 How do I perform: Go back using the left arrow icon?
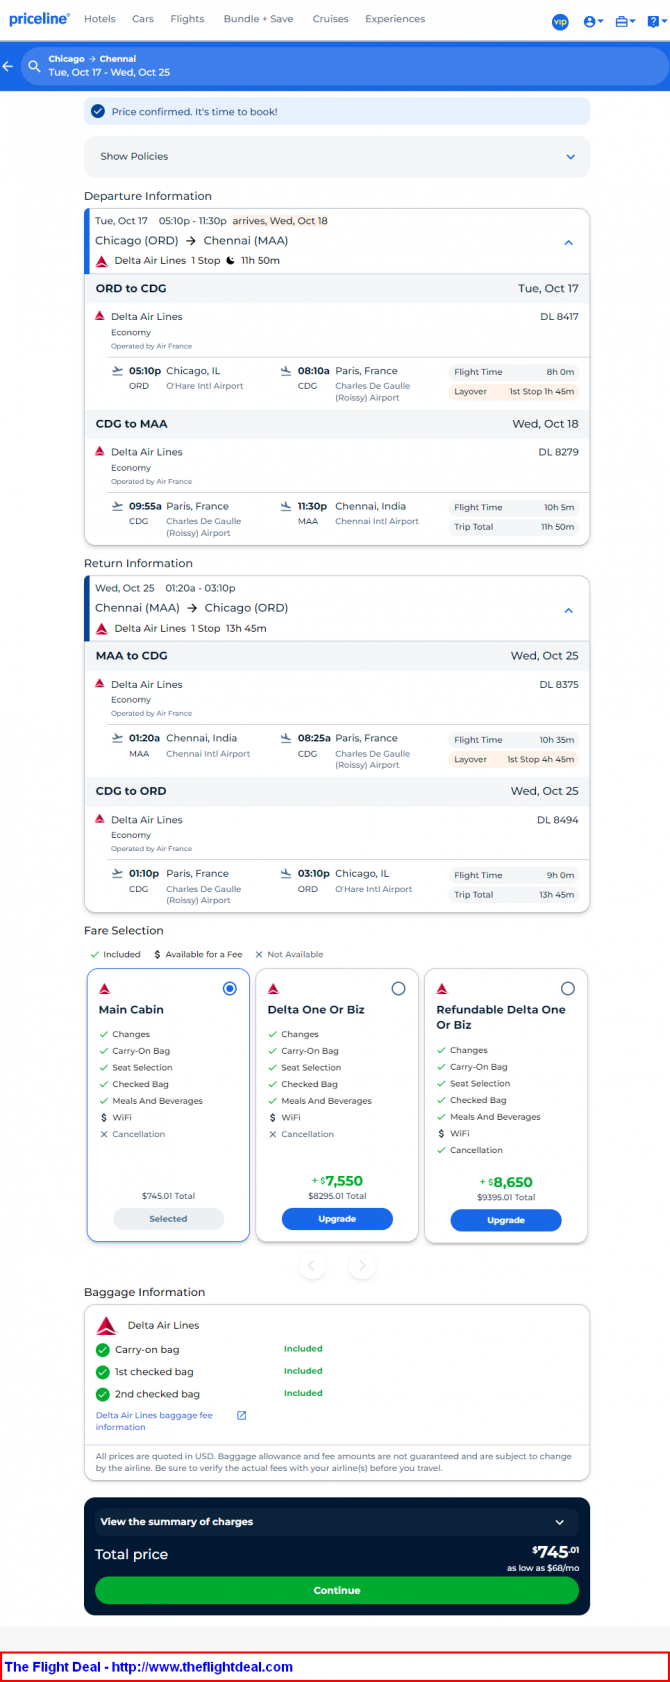pyautogui.click(x=8, y=66)
